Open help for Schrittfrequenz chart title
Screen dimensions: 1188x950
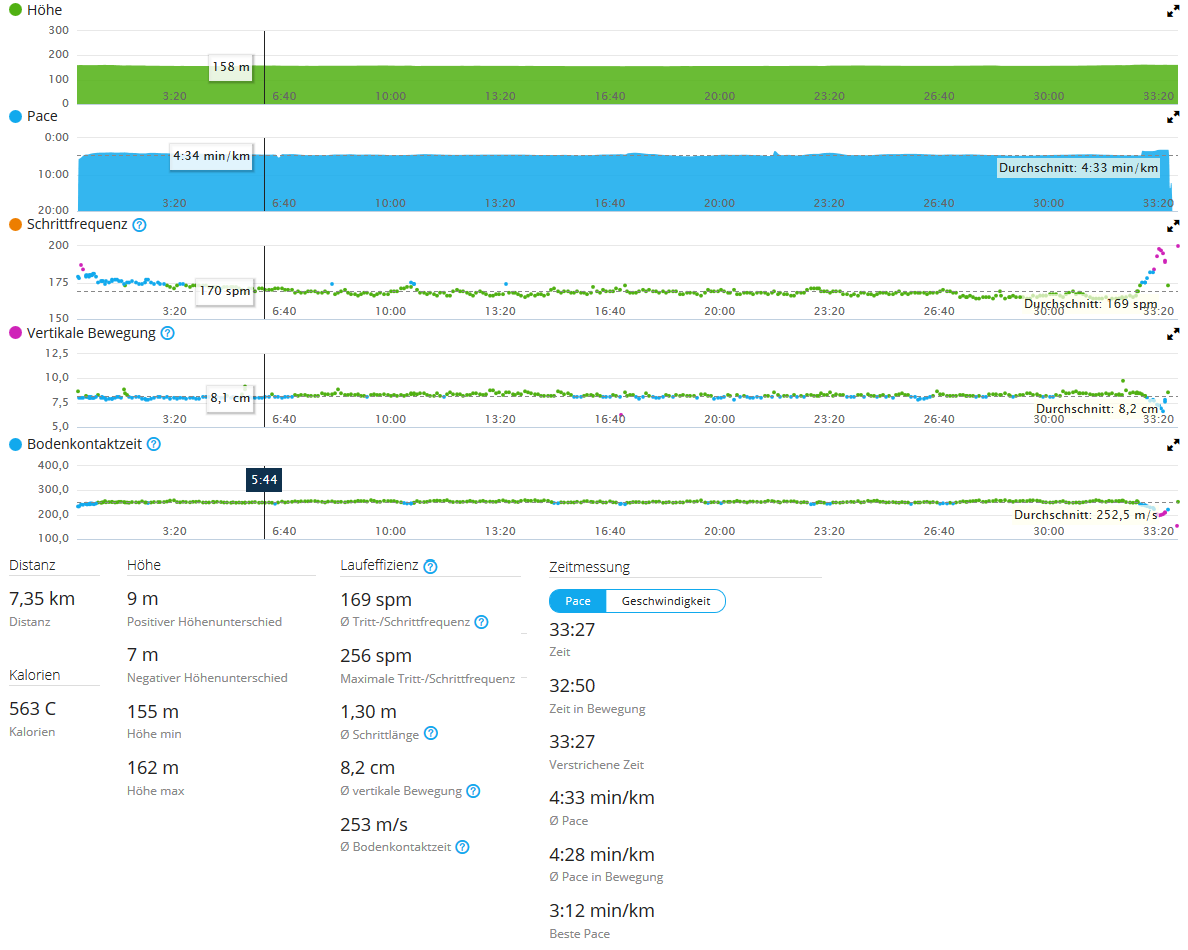140,225
